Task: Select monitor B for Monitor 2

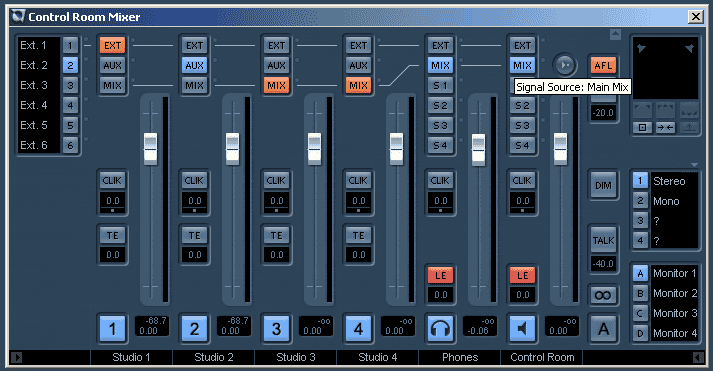Action: coord(640,294)
